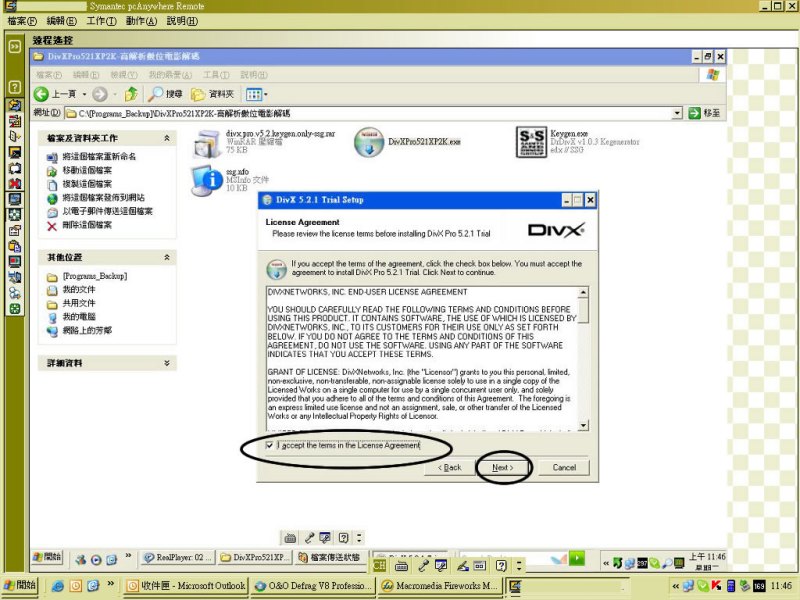Select DivXPro521XP2K.exe file icon
The width and height of the screenshot is (800, 600).
[368, 142]
